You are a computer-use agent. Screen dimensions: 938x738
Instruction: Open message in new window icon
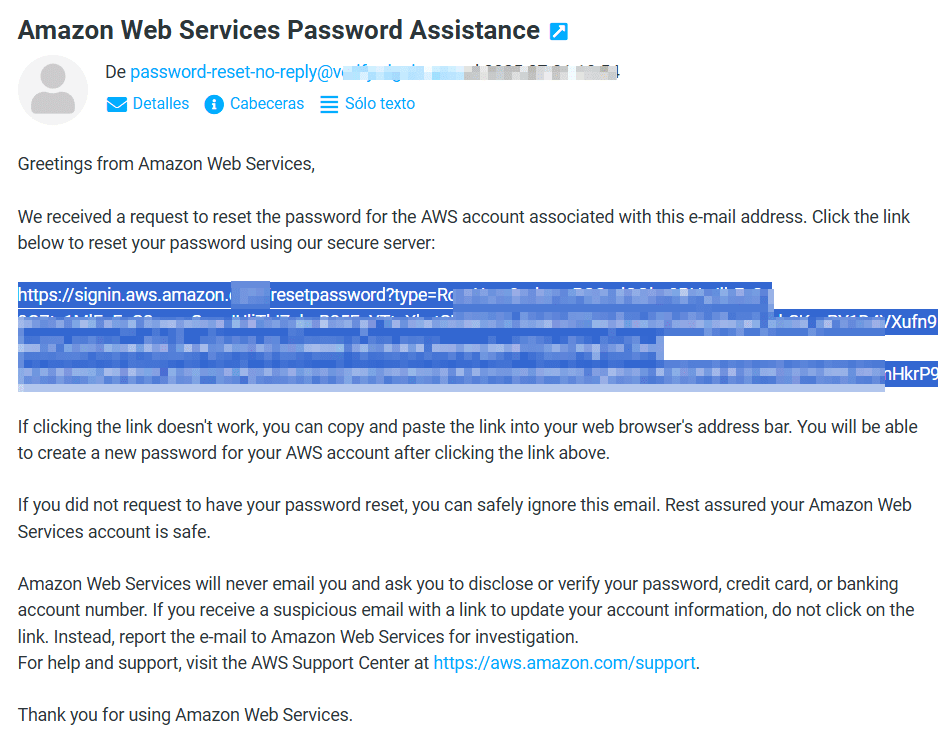559,31
